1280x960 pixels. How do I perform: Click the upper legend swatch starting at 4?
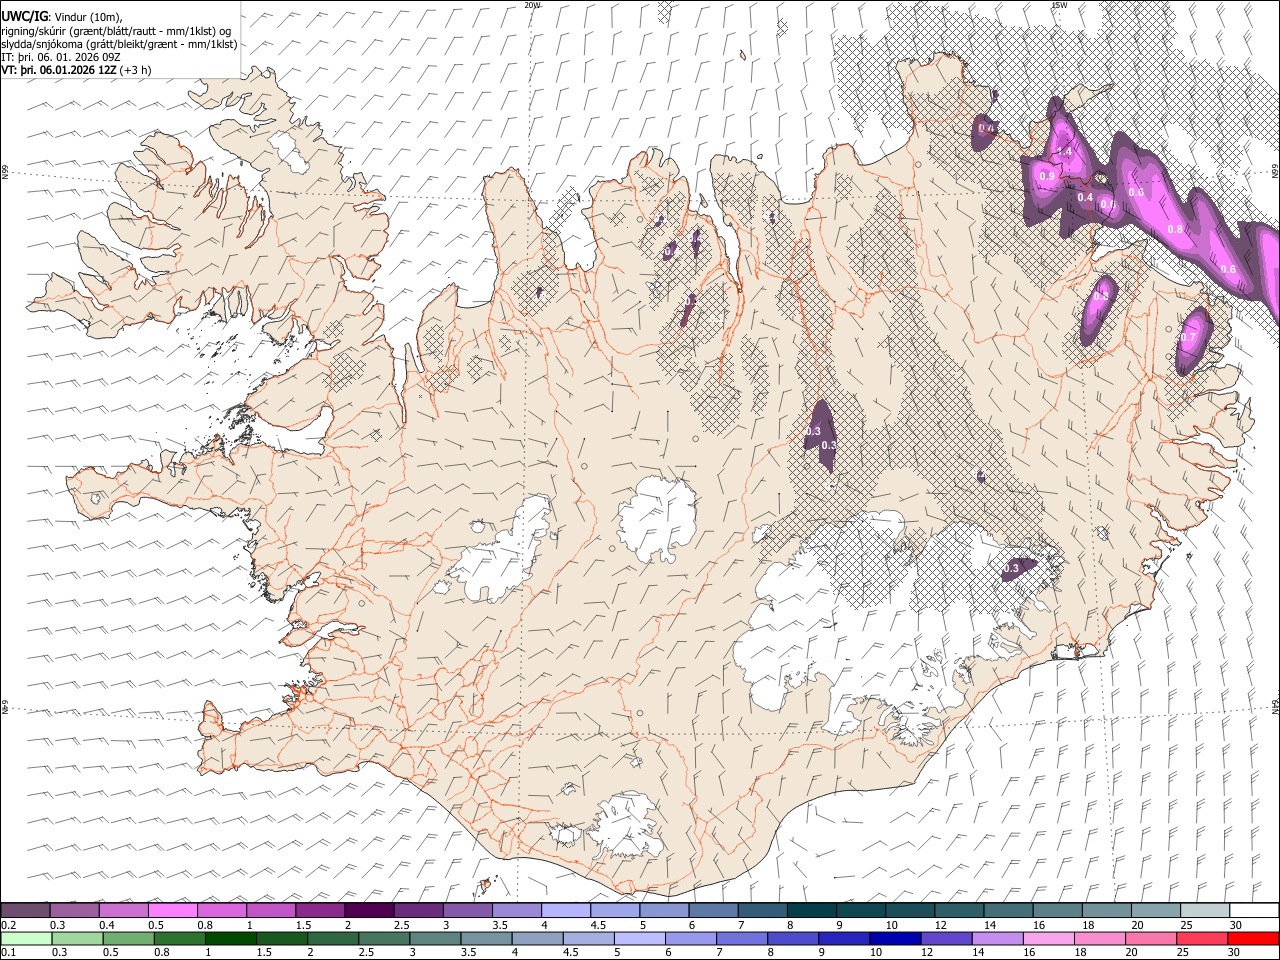pyautogui.click(x=565, y=910)
